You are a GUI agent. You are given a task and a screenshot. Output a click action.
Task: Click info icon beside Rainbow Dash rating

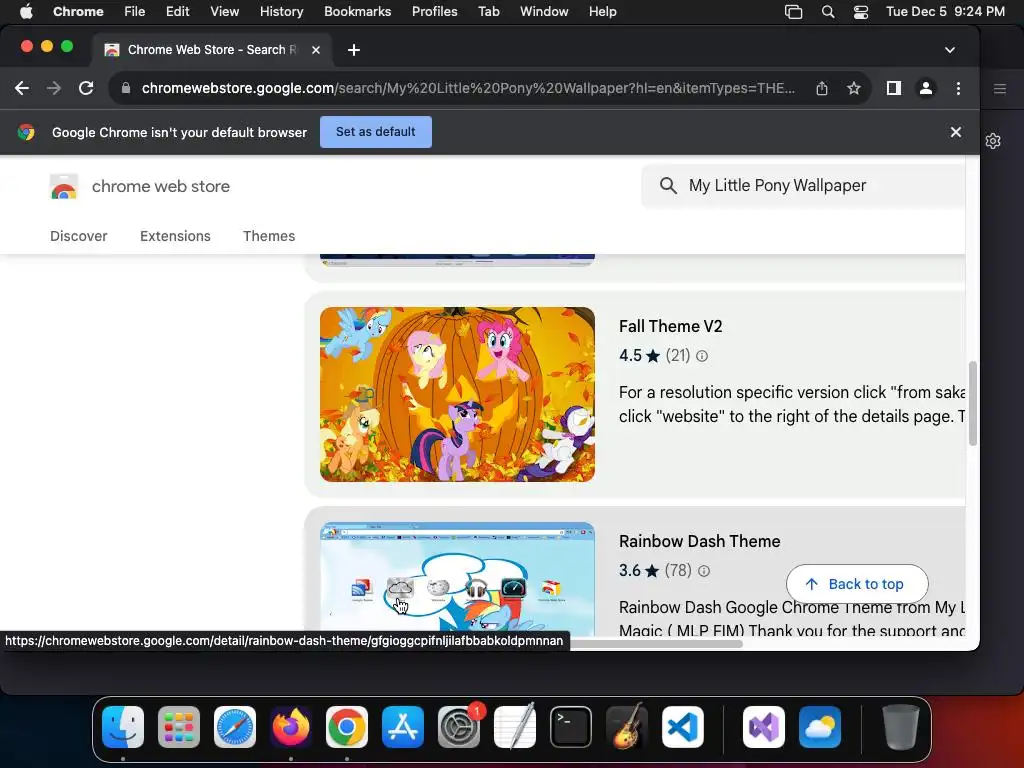tap(703, 571)
